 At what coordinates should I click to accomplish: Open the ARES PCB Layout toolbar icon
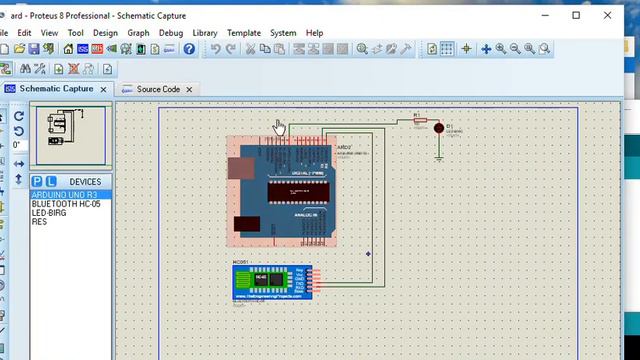[x=97, y=49]
